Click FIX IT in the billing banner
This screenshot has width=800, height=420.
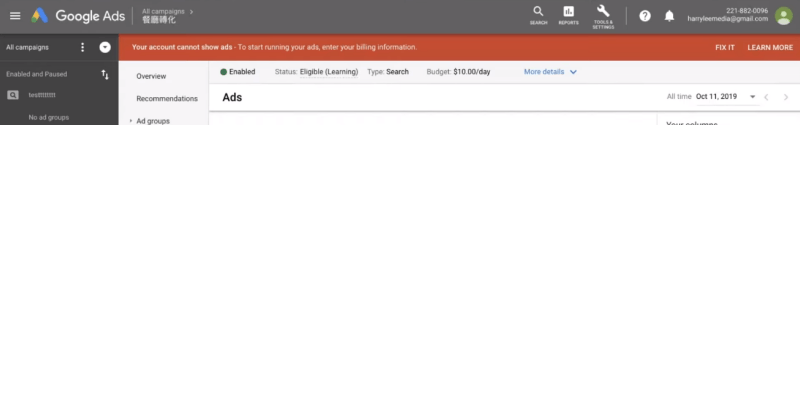tap(725, 47)
